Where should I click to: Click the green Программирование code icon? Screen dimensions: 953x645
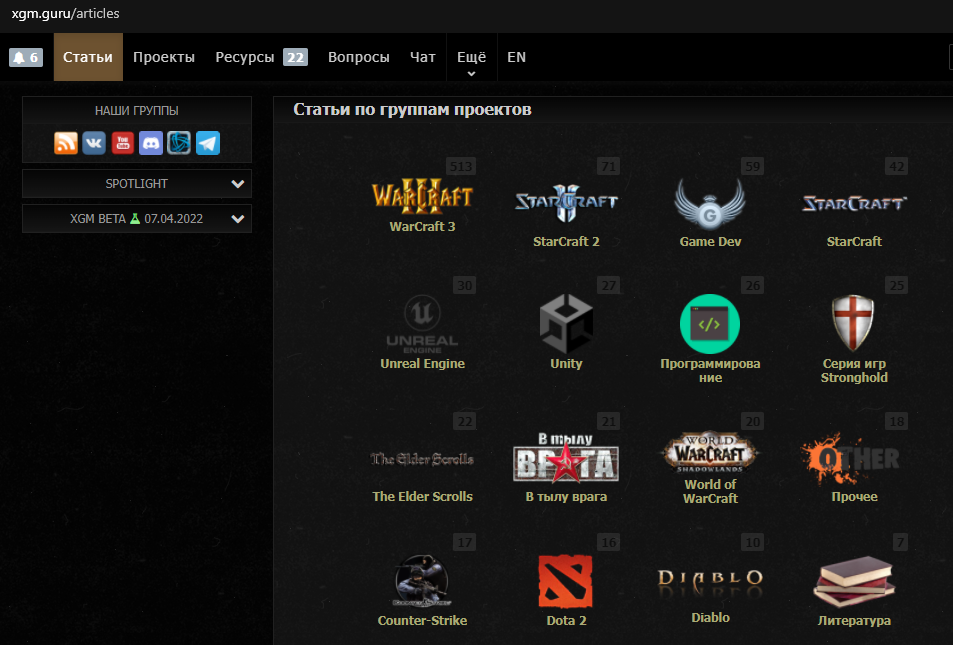pos(710,324)
